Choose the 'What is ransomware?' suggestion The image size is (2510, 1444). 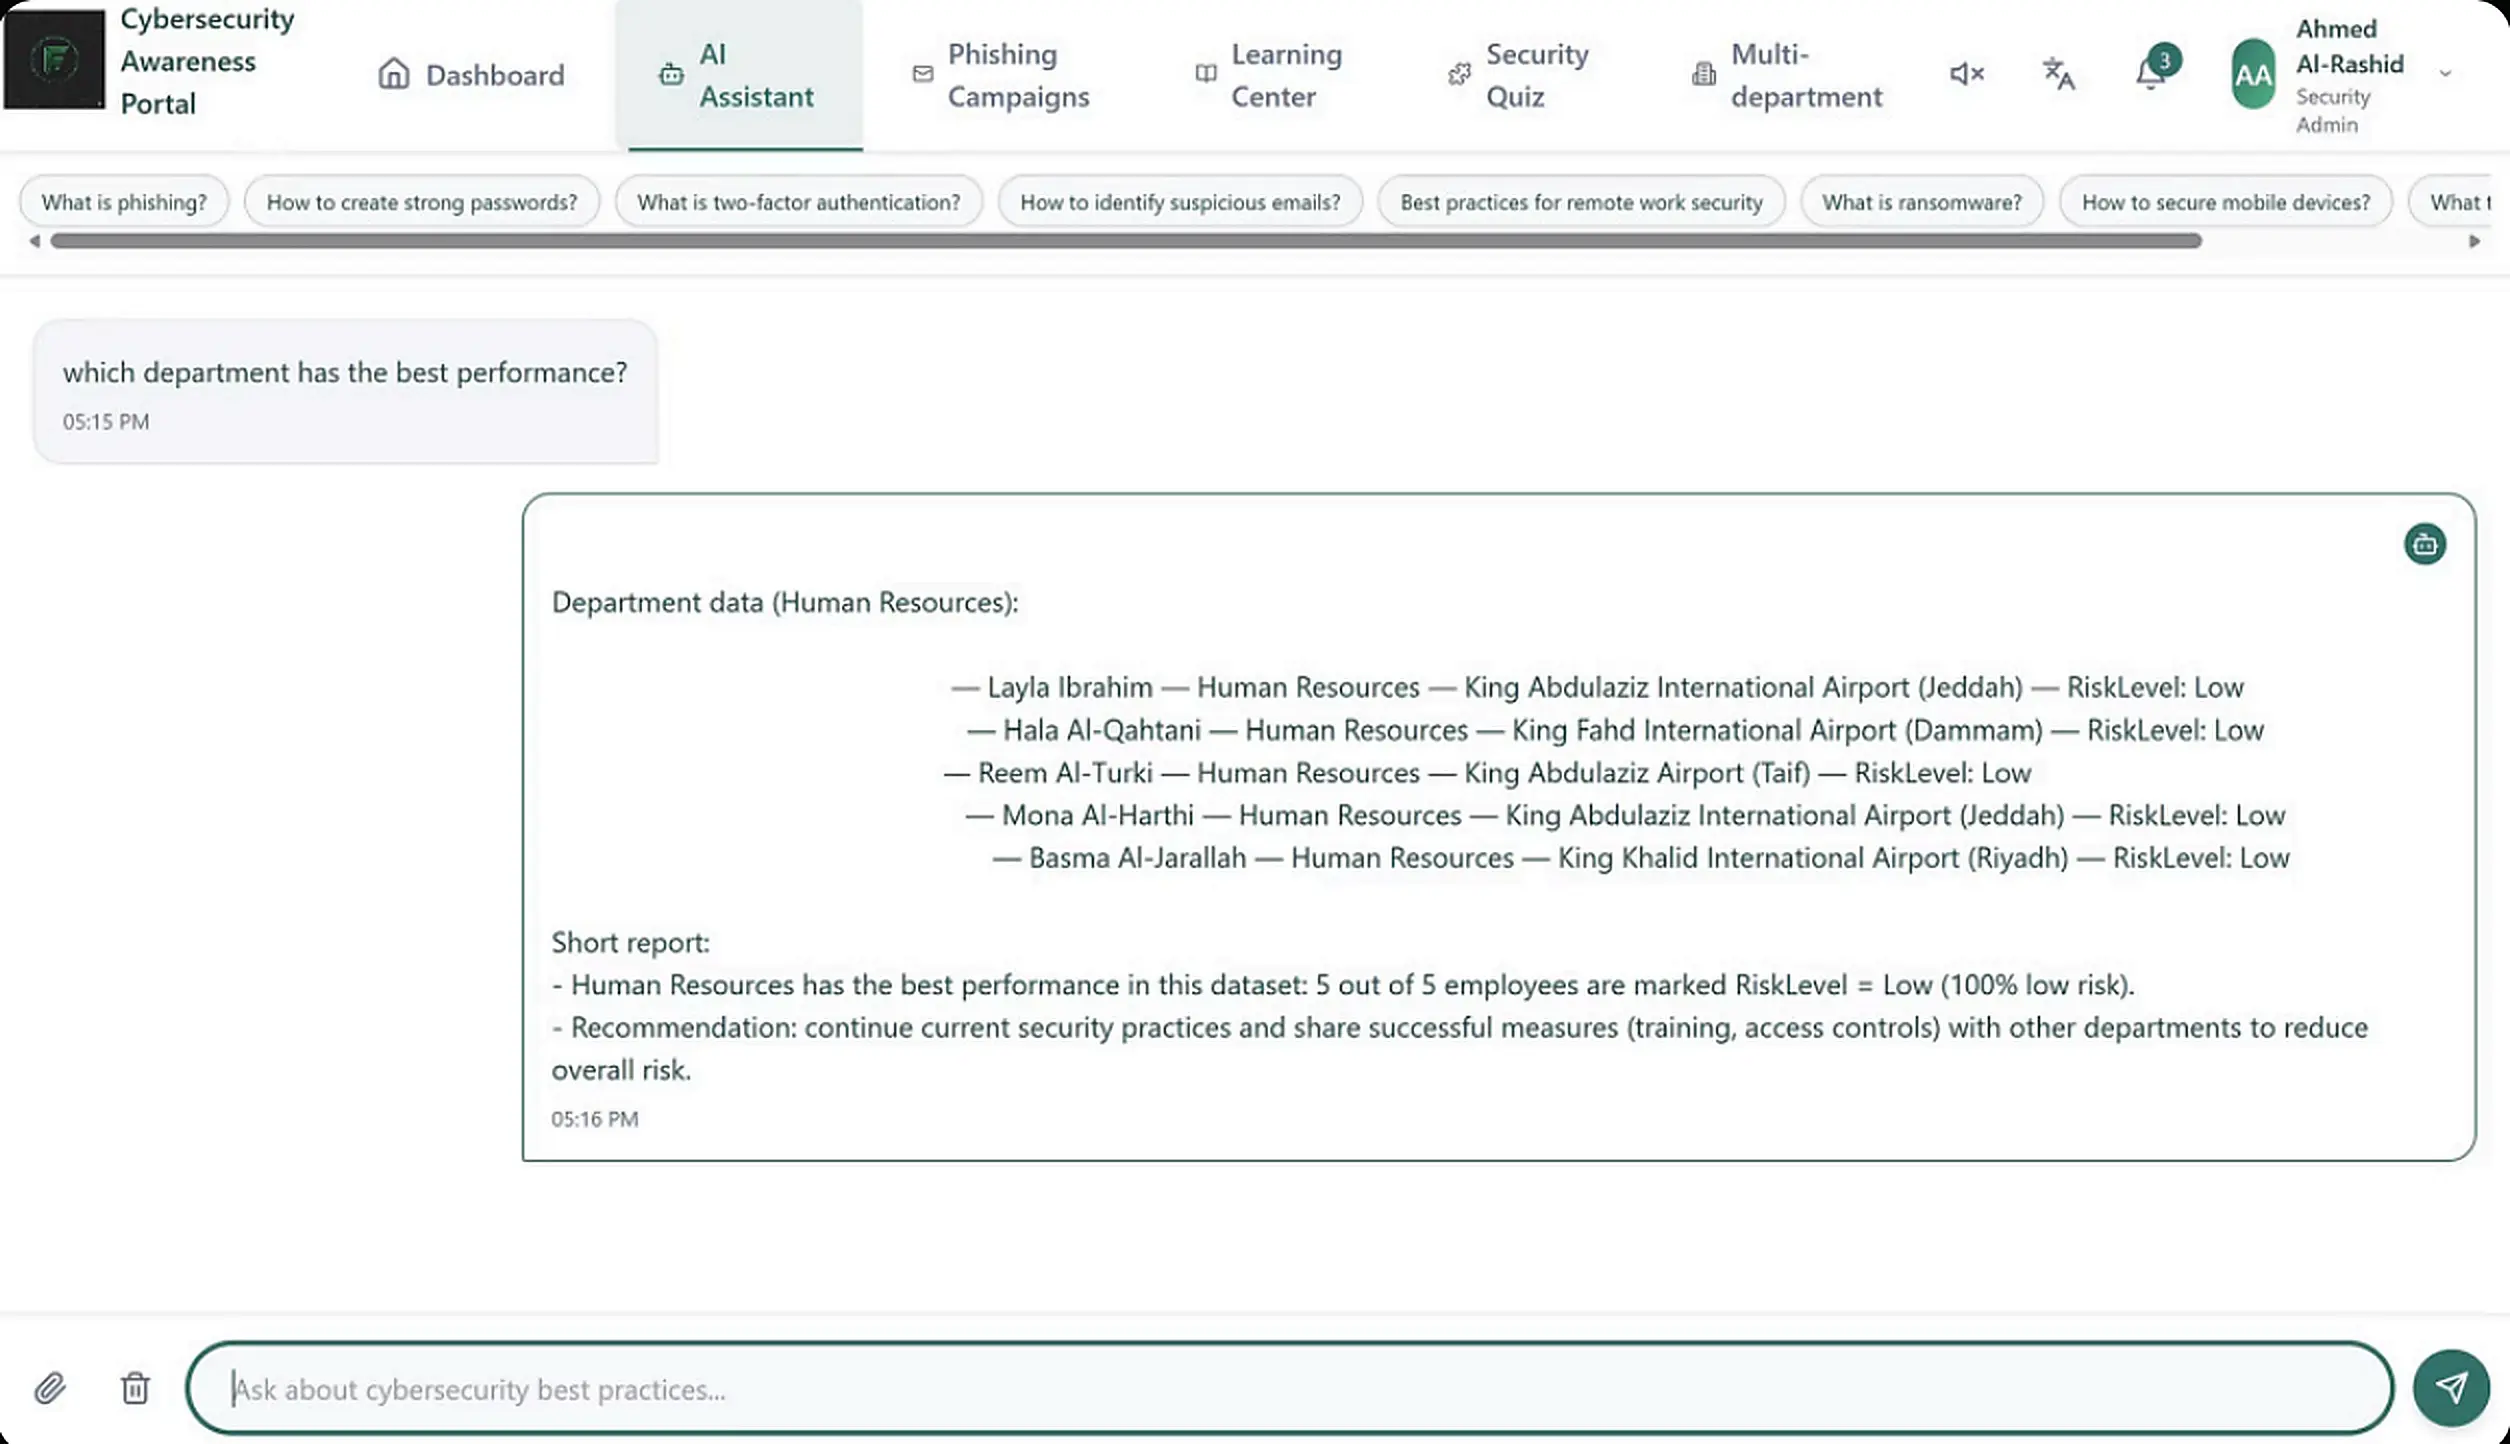point(1921,202)
